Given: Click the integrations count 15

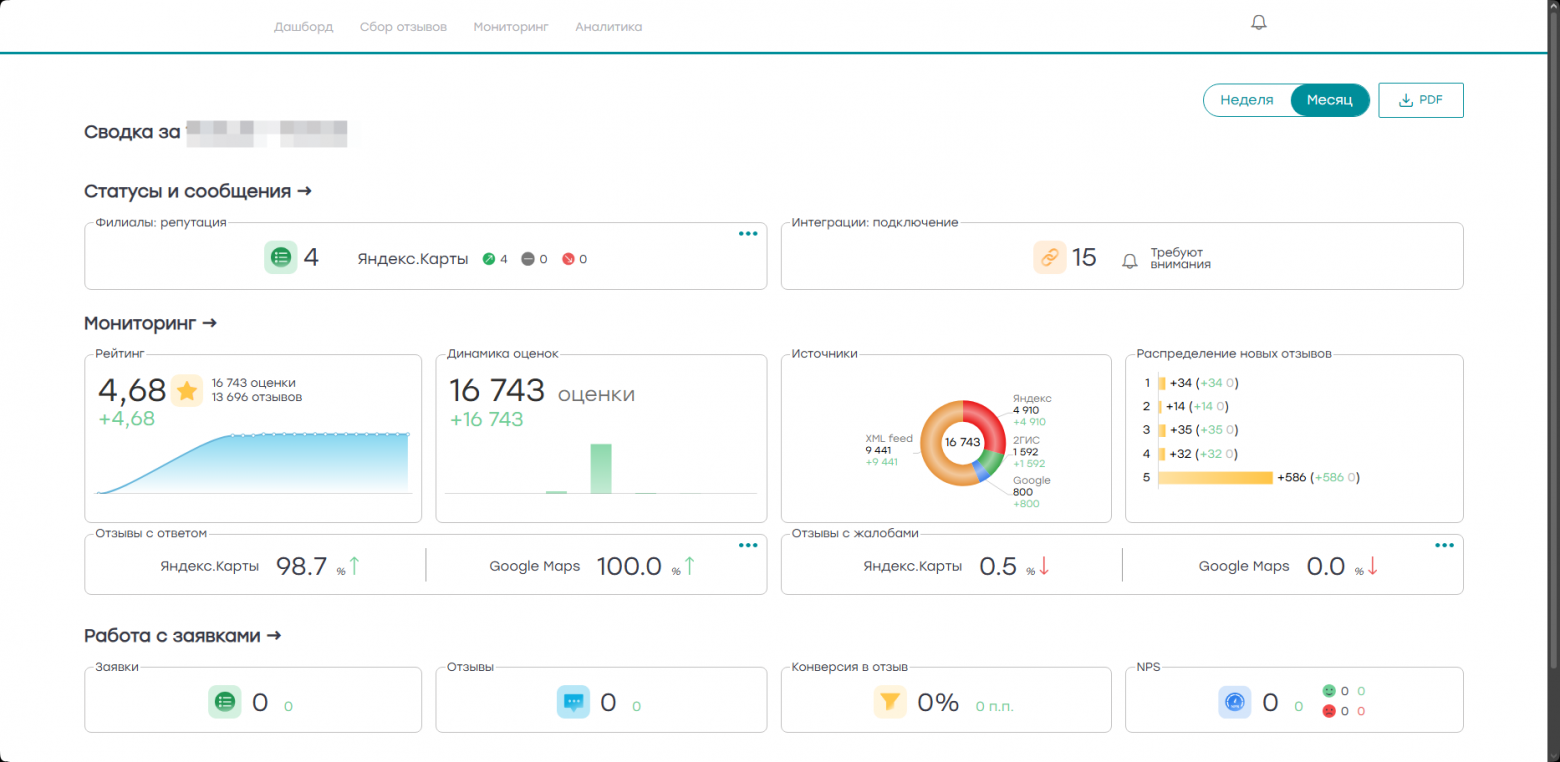Looking at the screenshot, I should pos(1085,258).
